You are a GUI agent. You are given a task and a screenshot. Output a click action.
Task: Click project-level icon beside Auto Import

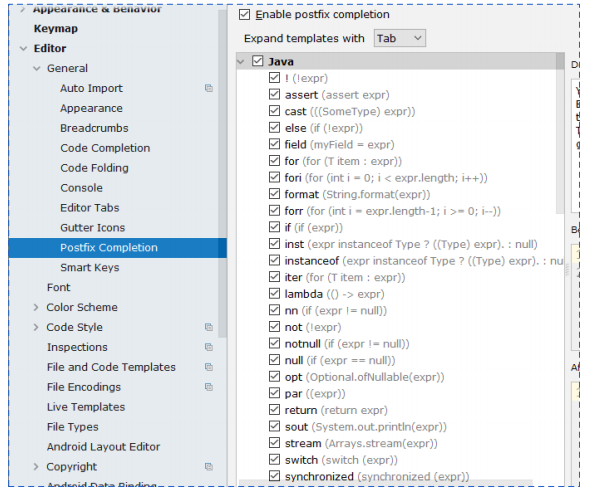coord(209,88)
